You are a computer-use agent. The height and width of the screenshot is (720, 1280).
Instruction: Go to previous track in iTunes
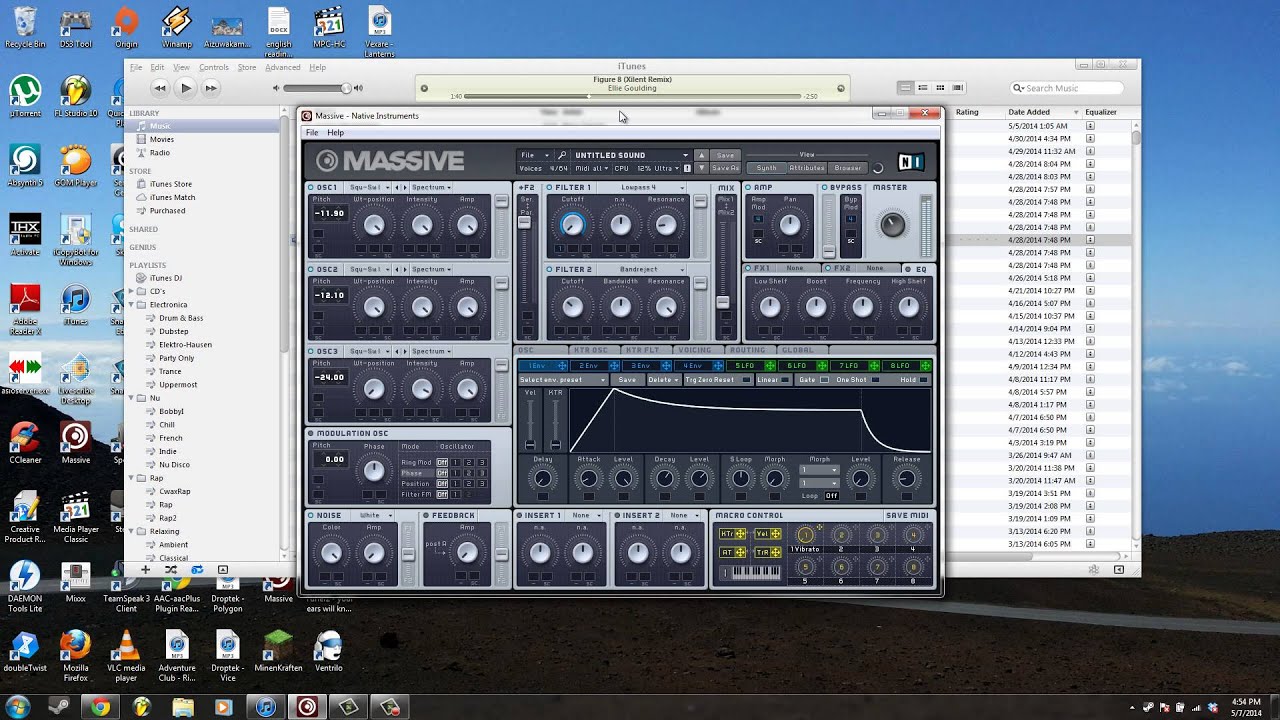pos(159,88)
